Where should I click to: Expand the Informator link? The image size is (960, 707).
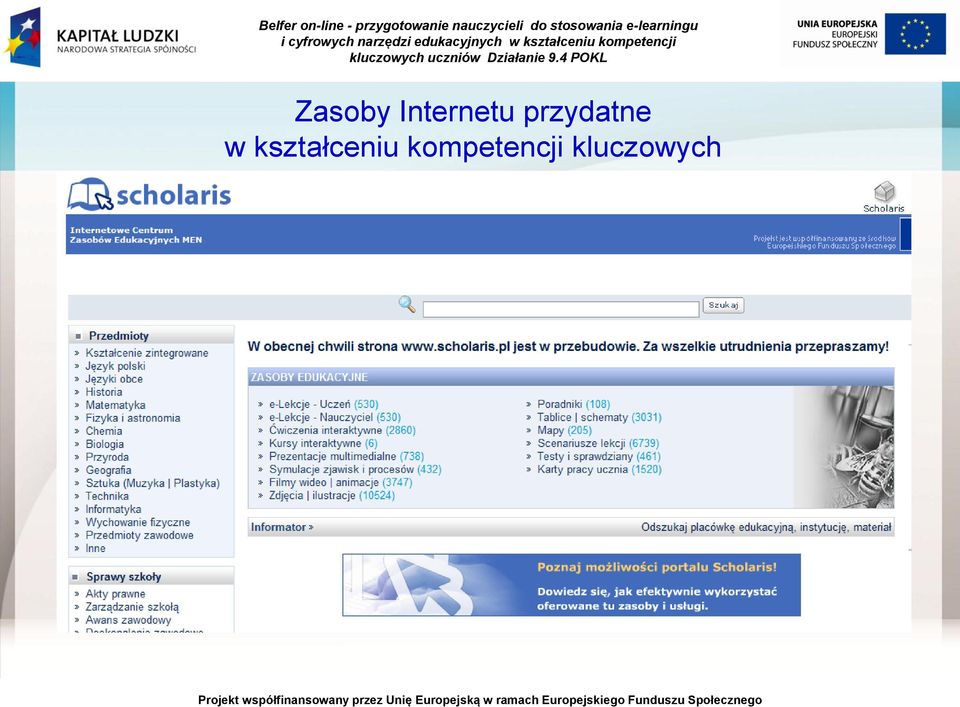click(282, 527)
